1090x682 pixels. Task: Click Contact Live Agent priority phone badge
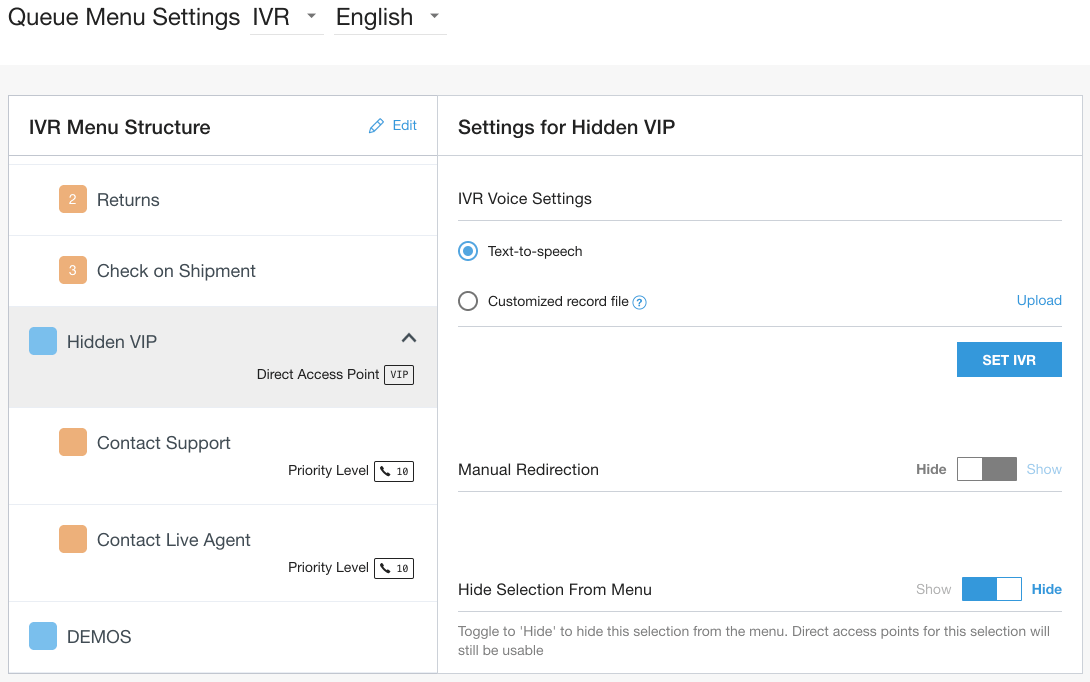(x=394, y=568)
